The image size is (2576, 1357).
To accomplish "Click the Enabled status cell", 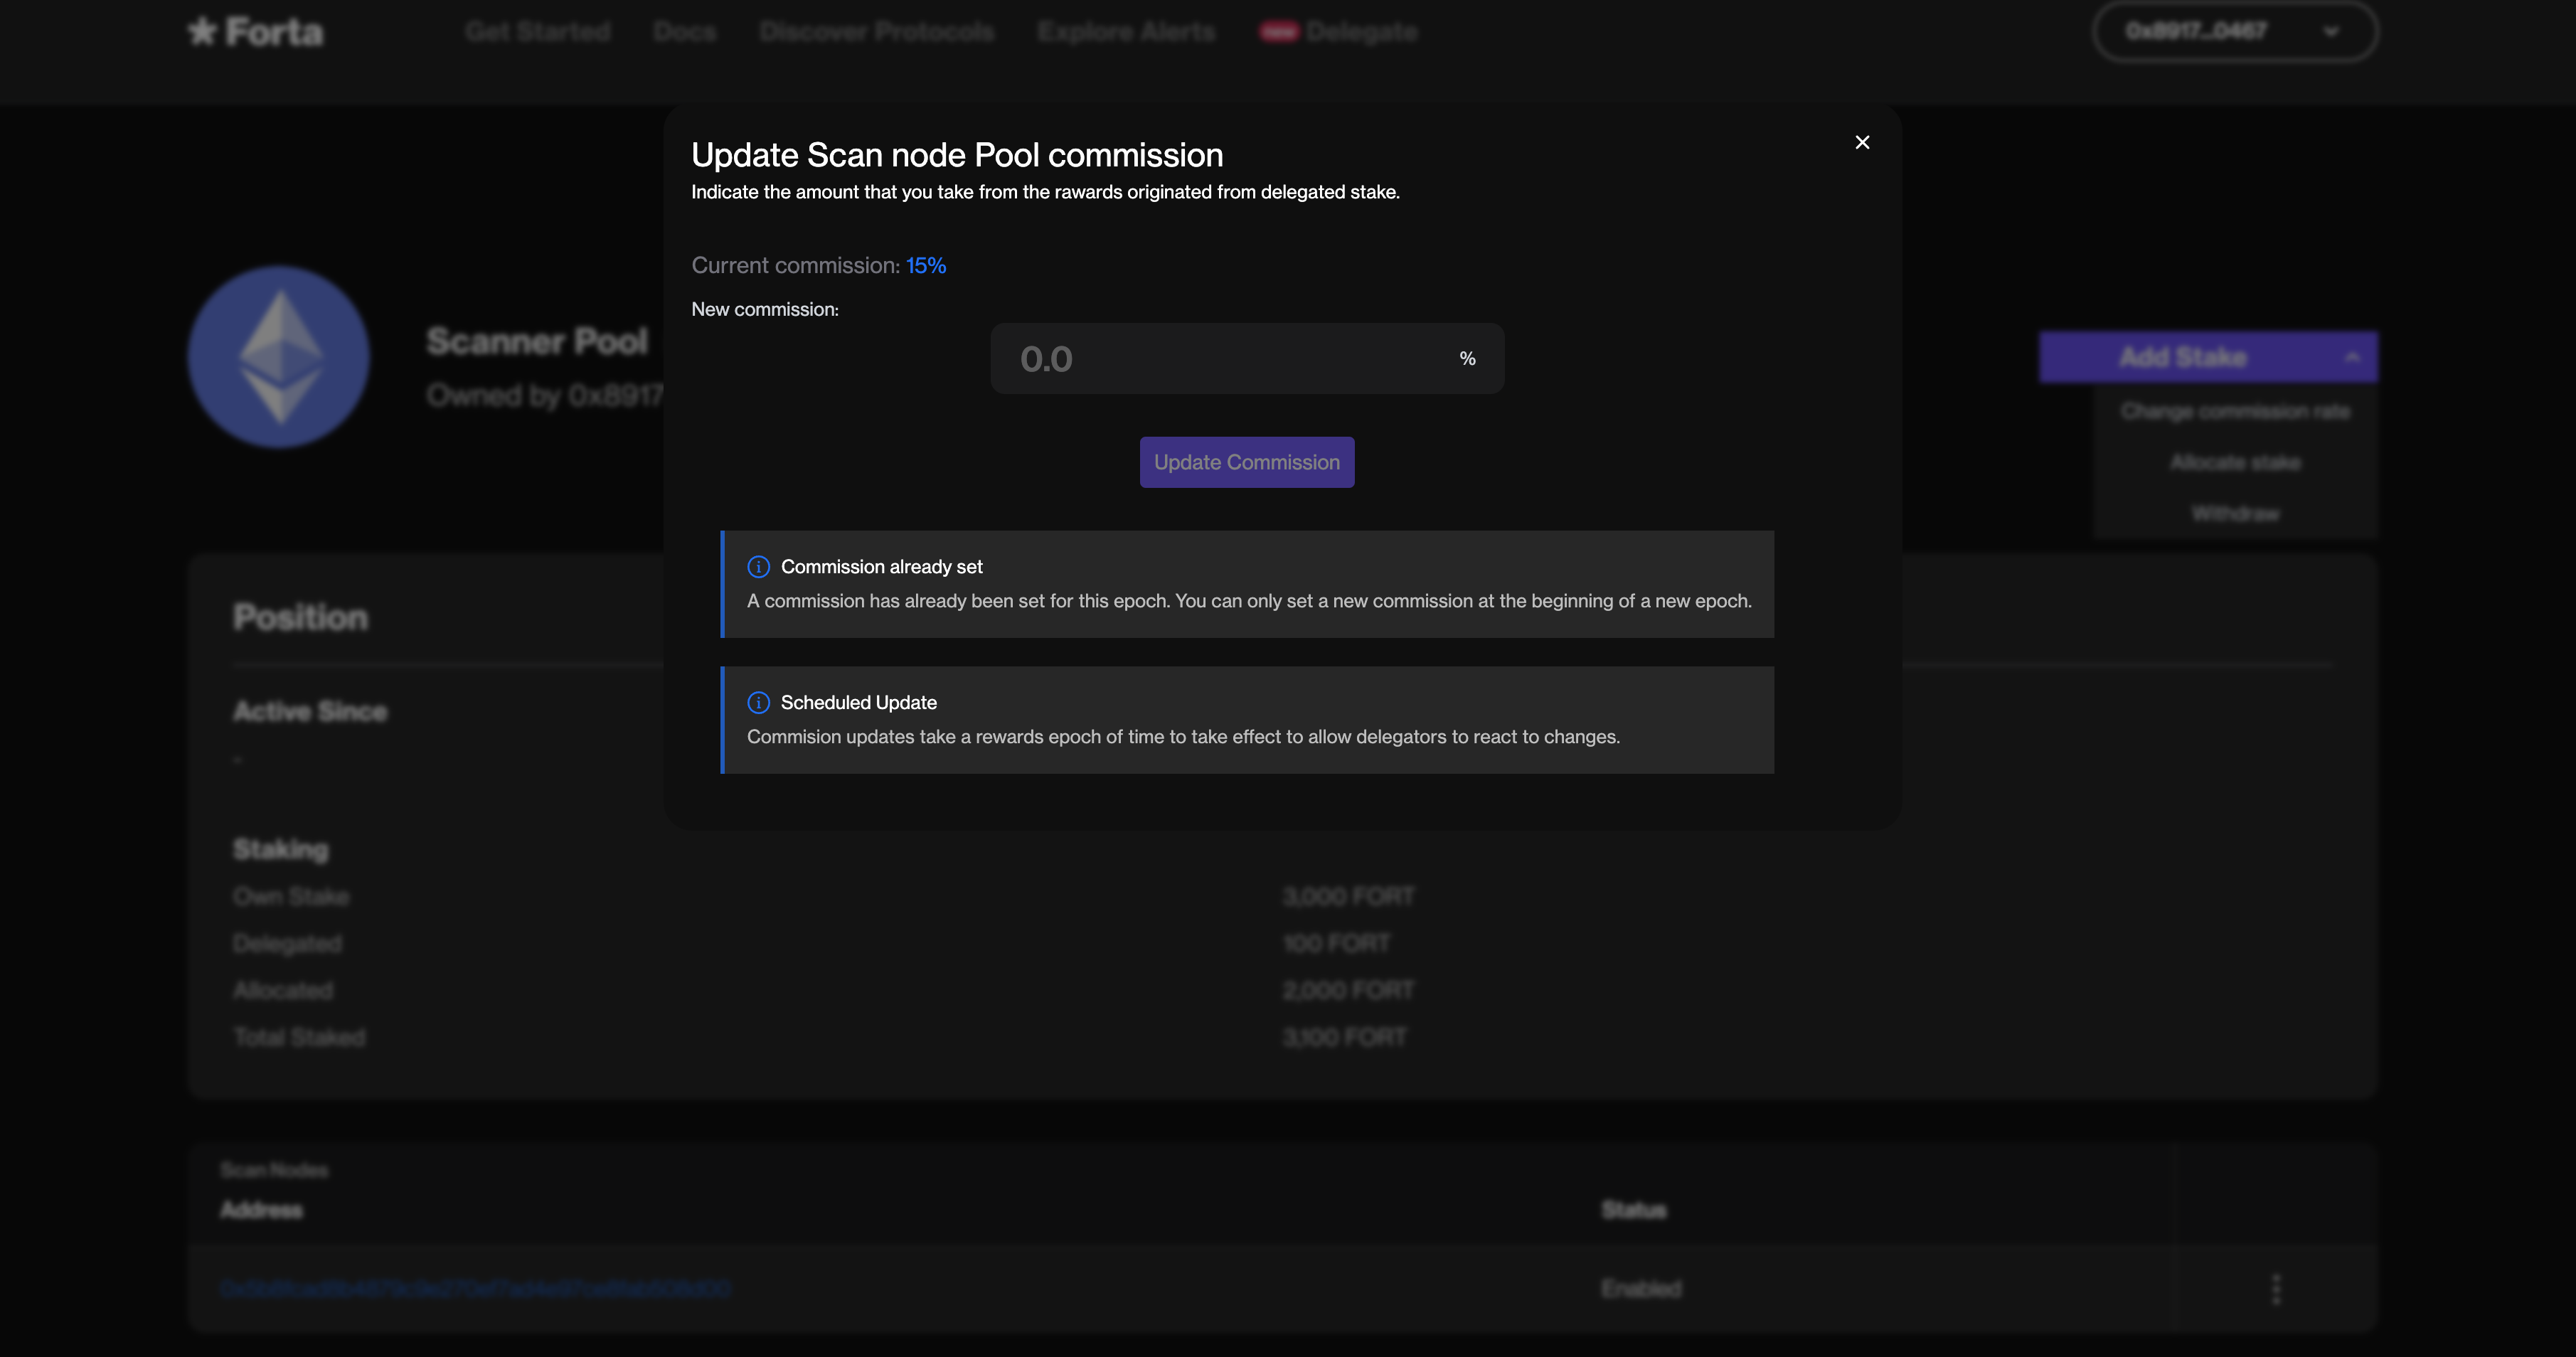I will 1642,1289.
